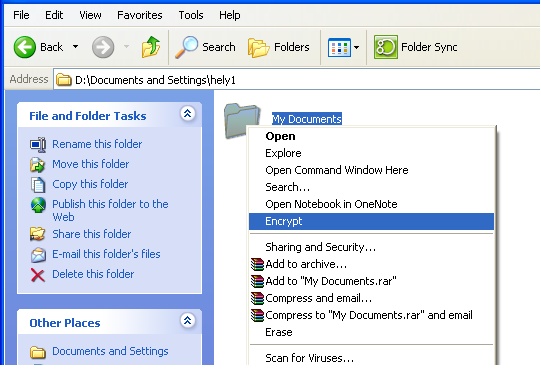This screenshot has width=541, height=384.
Task: Click the Share this folder icon
Action: pyautogui.click(x=38, y=234)
